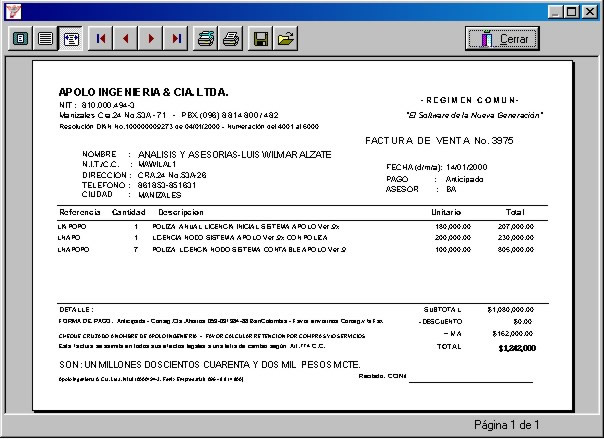Click the Página 1 de 1 status text
Screen dimensions: 604x439
coord(507,425)
